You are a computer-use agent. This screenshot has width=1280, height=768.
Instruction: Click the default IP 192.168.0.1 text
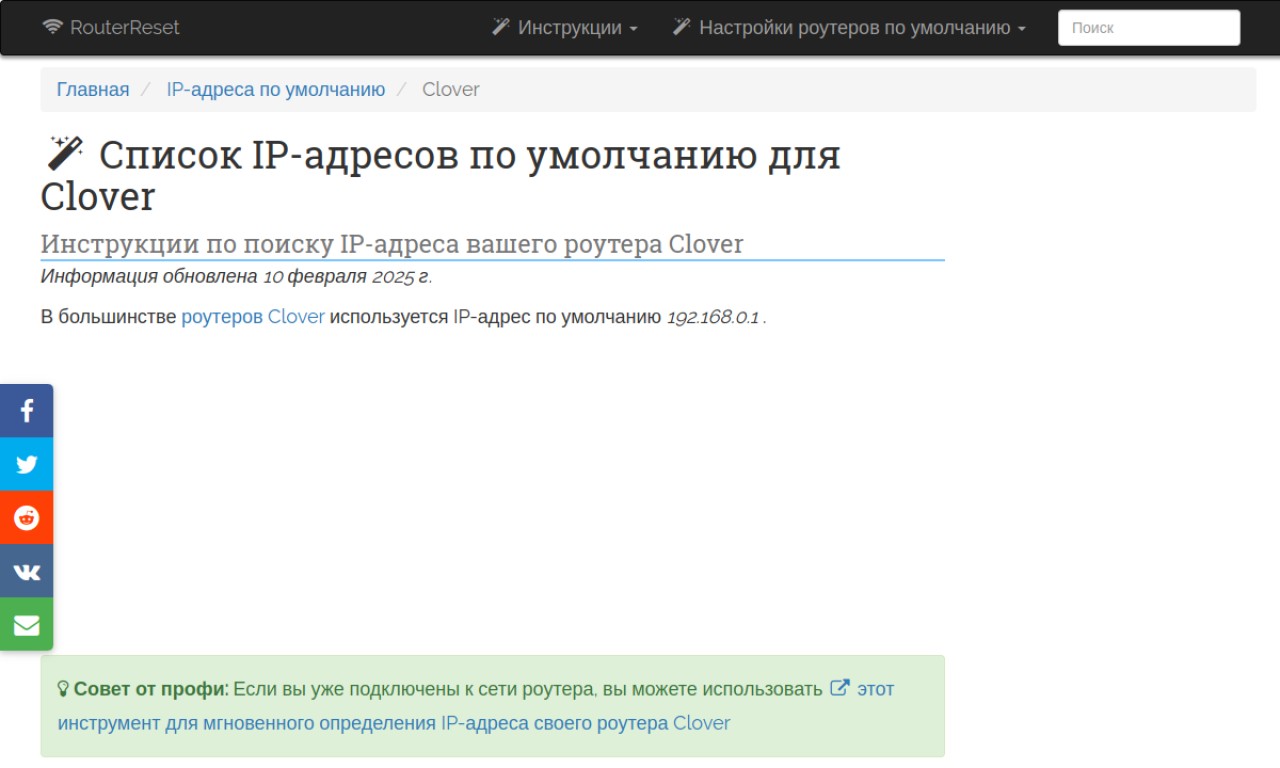coord(713,317)
